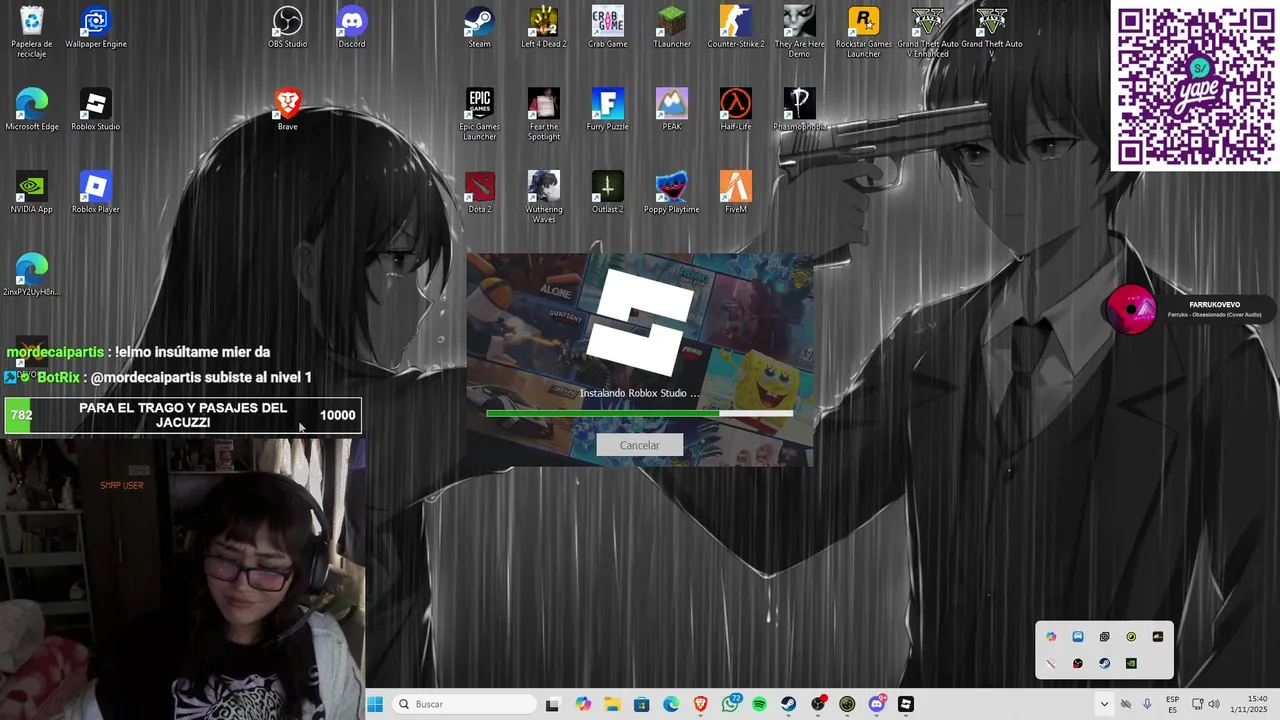The width and height of the screenshot is (1280, 720).
Task: Open the volume control in system tray
Action: click(x=1214, y=704)
